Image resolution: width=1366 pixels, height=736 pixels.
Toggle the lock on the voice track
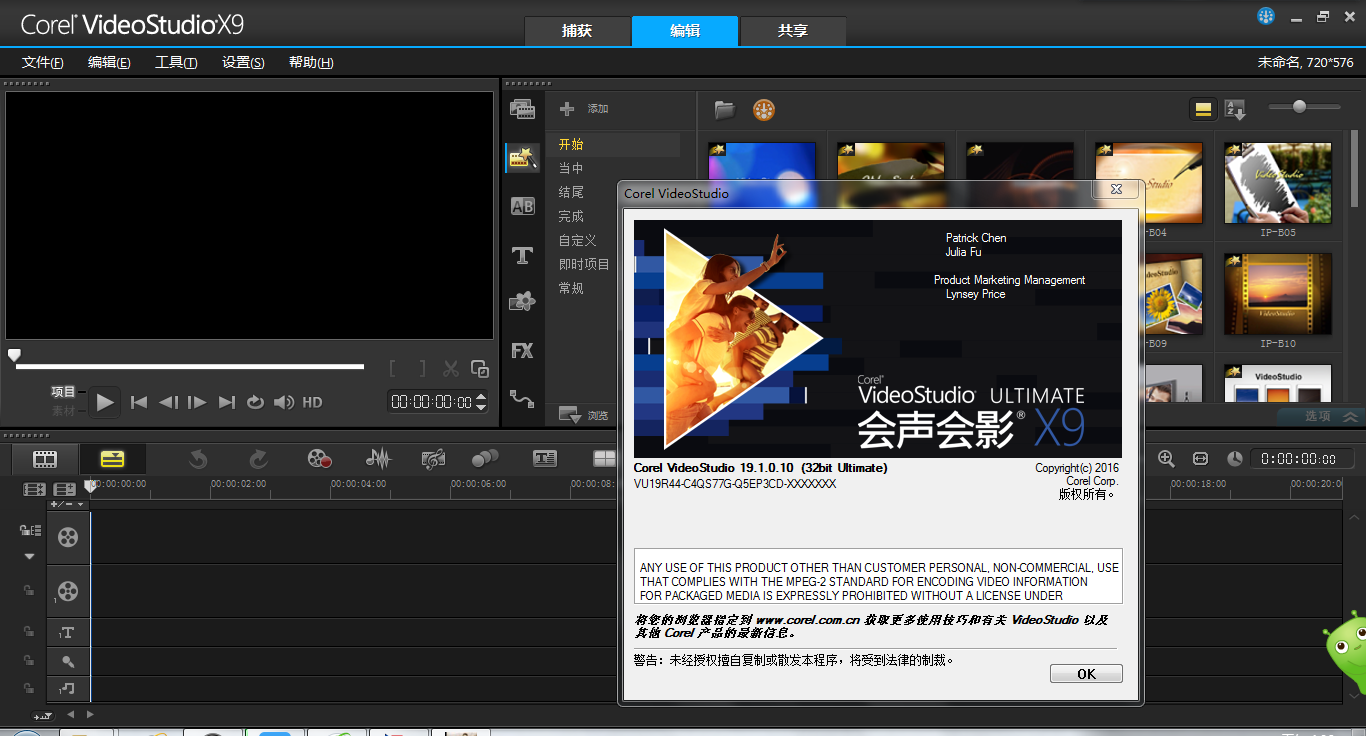[x=29, y=661]
